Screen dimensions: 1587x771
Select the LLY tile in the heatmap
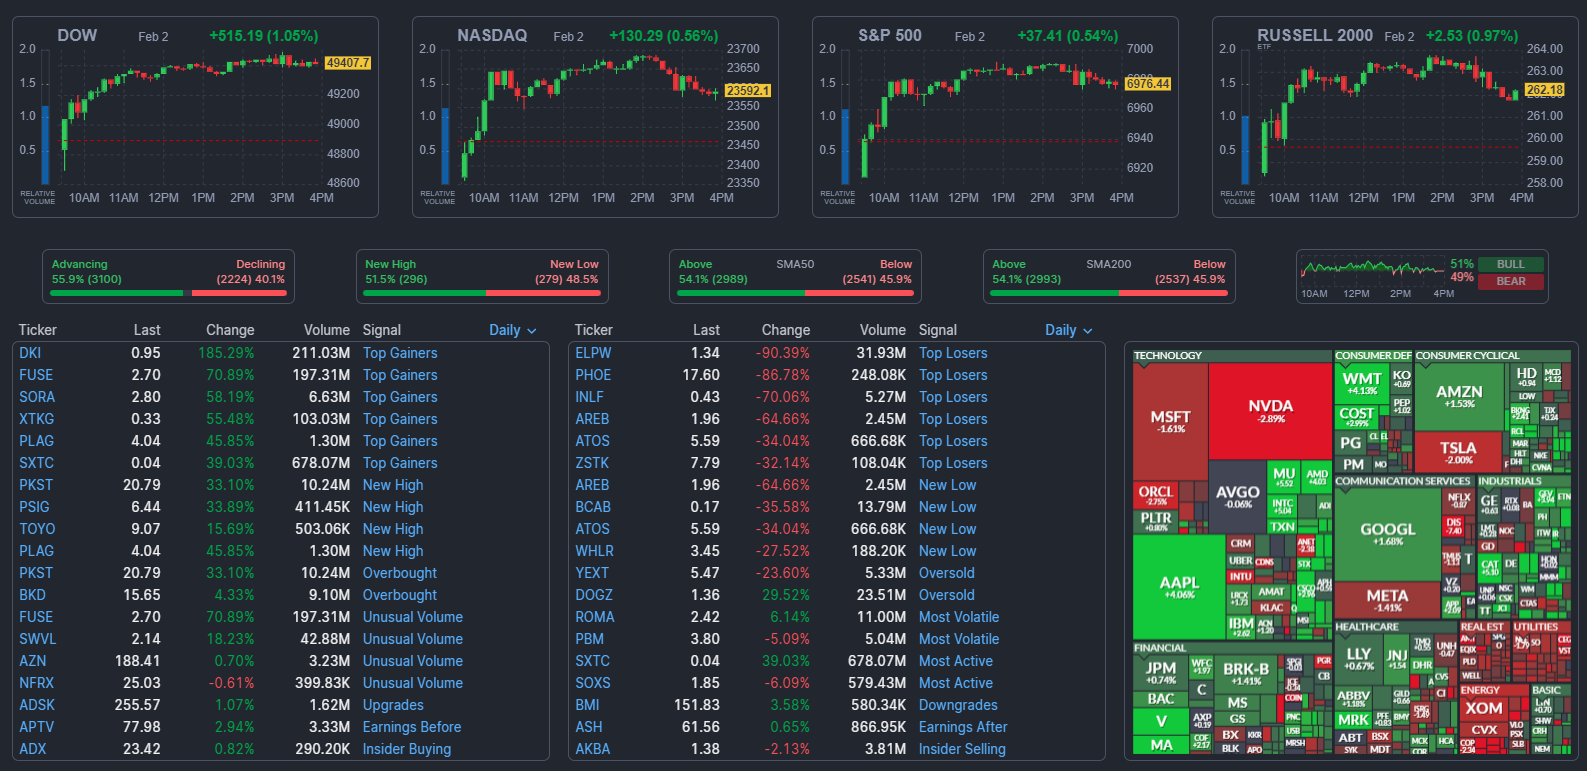coord(1359,658)
